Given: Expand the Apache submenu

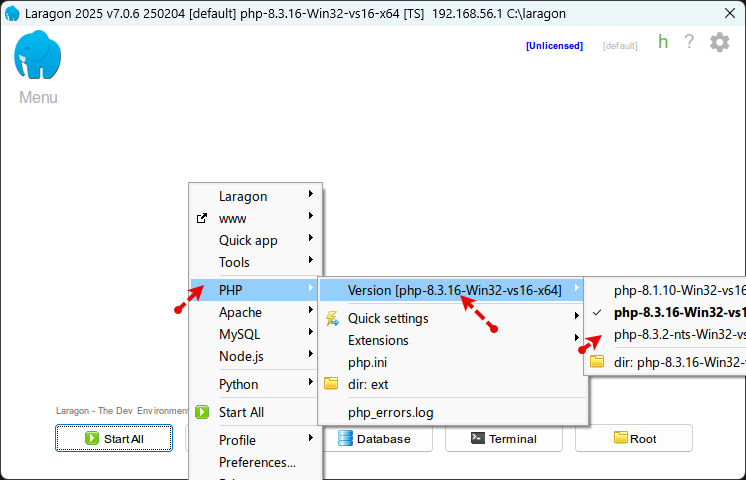Looking at the screenshot, I should [x=255, y=312].
